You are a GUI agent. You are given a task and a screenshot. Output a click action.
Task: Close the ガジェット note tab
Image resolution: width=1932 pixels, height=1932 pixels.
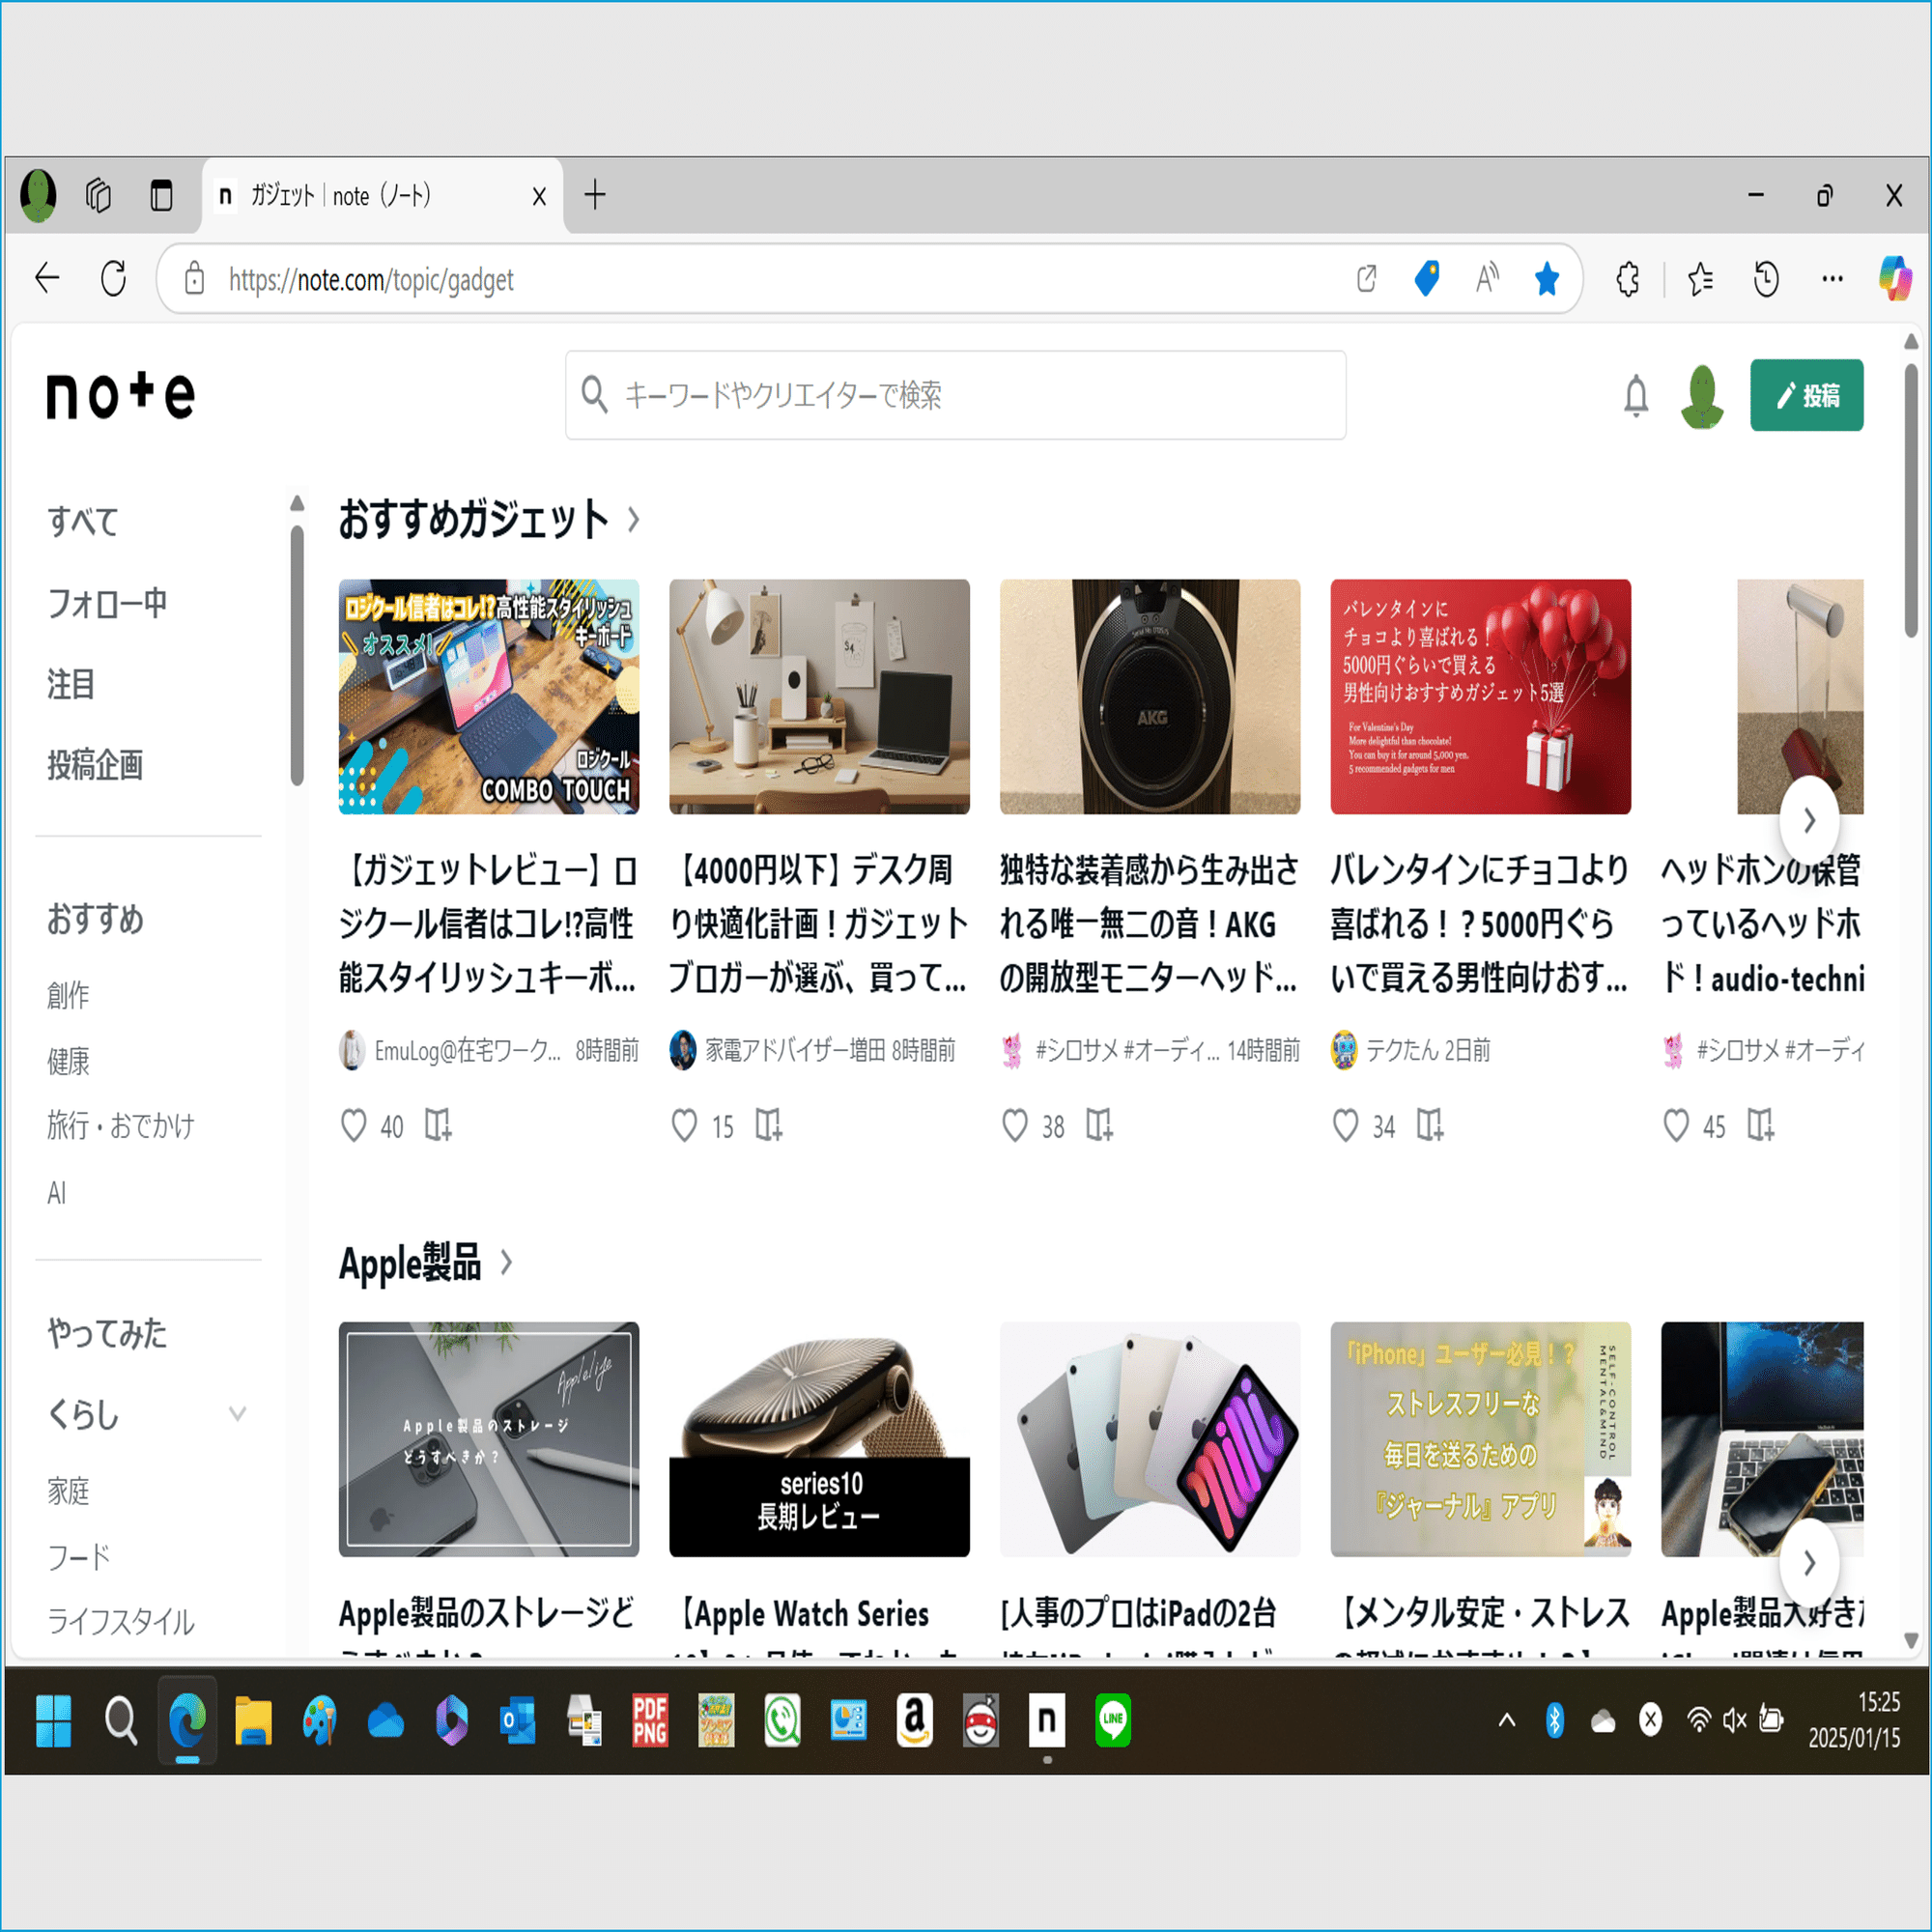point(539,196)
